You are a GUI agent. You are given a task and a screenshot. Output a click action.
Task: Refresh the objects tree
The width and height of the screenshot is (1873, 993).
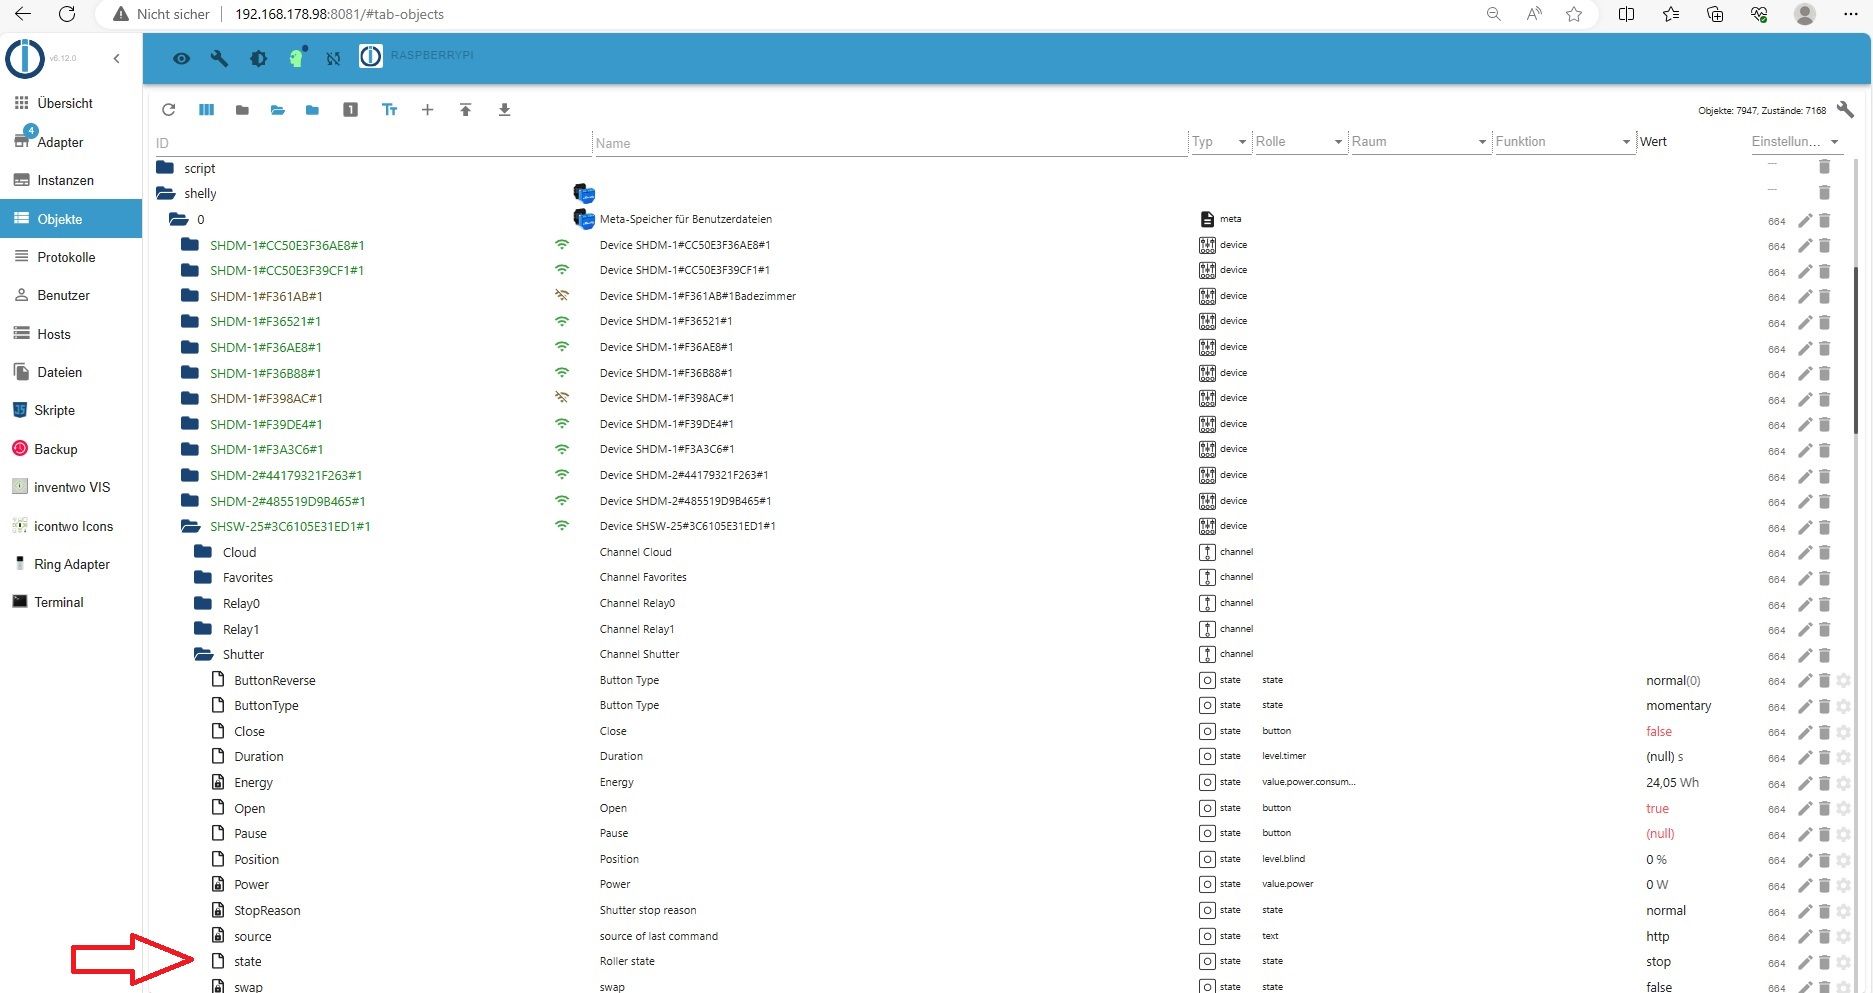tap(168, 110)
